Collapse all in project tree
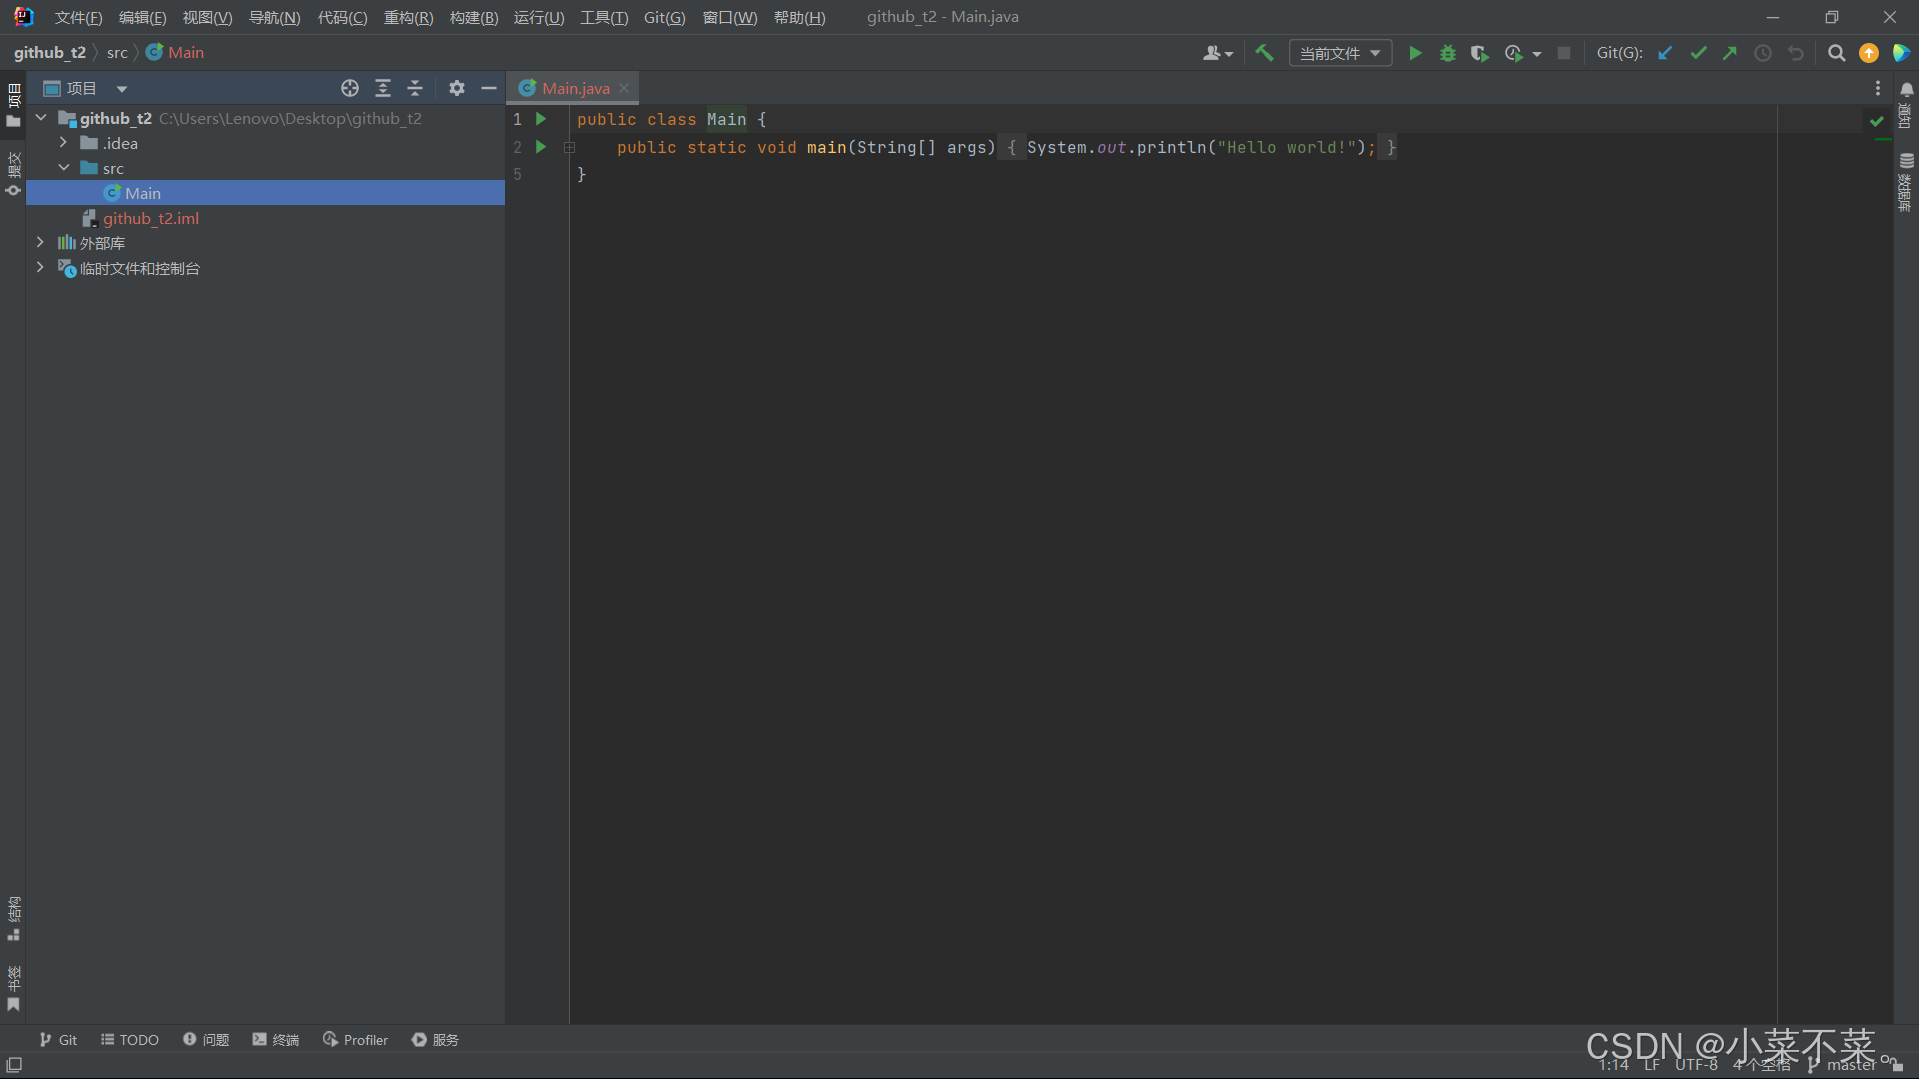Image resolution: width=1919 pixels, height=1079 pixels. pyautogui.click(x=415, y=88)
